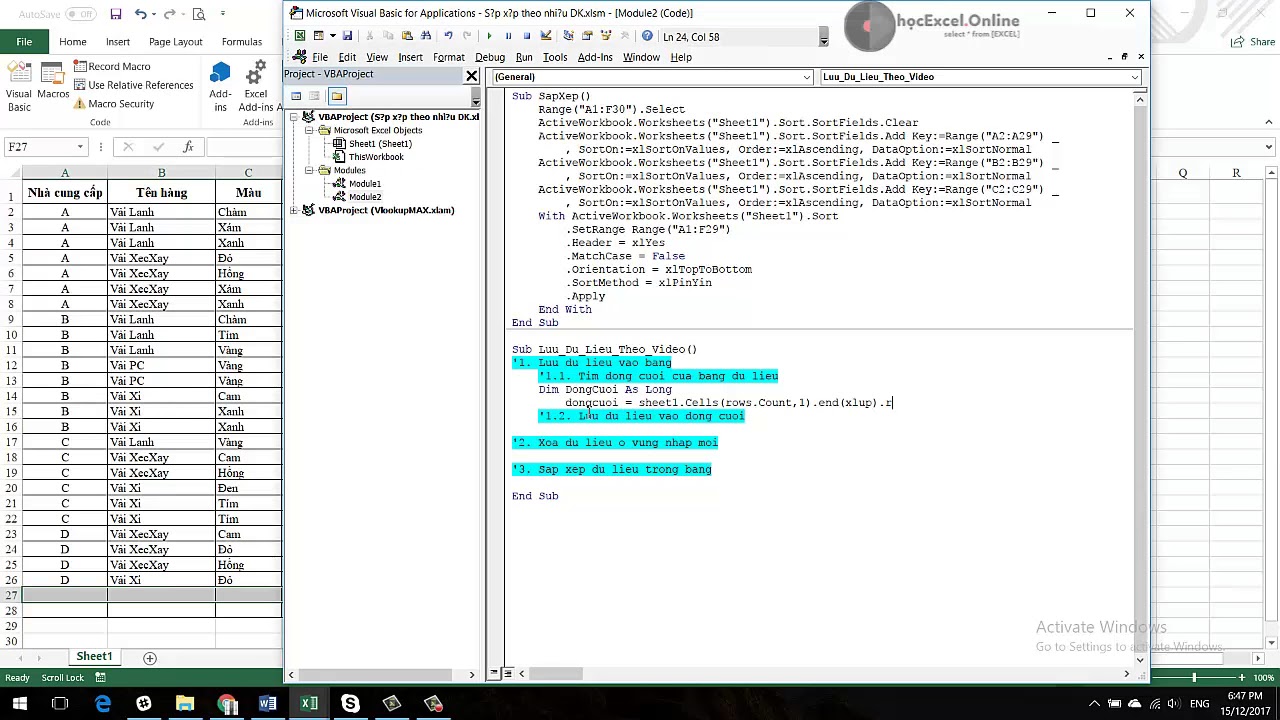The image size is (1280, 720).
Task: Expand VBAProject (VlookupMAX.xlam) node
Action: pos(295,210)
